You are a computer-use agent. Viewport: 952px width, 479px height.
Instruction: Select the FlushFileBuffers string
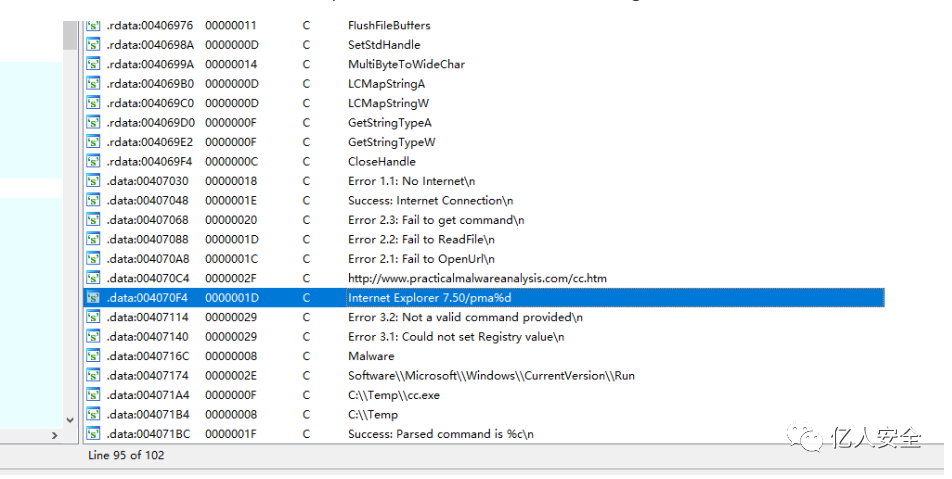tap(389, 25)
